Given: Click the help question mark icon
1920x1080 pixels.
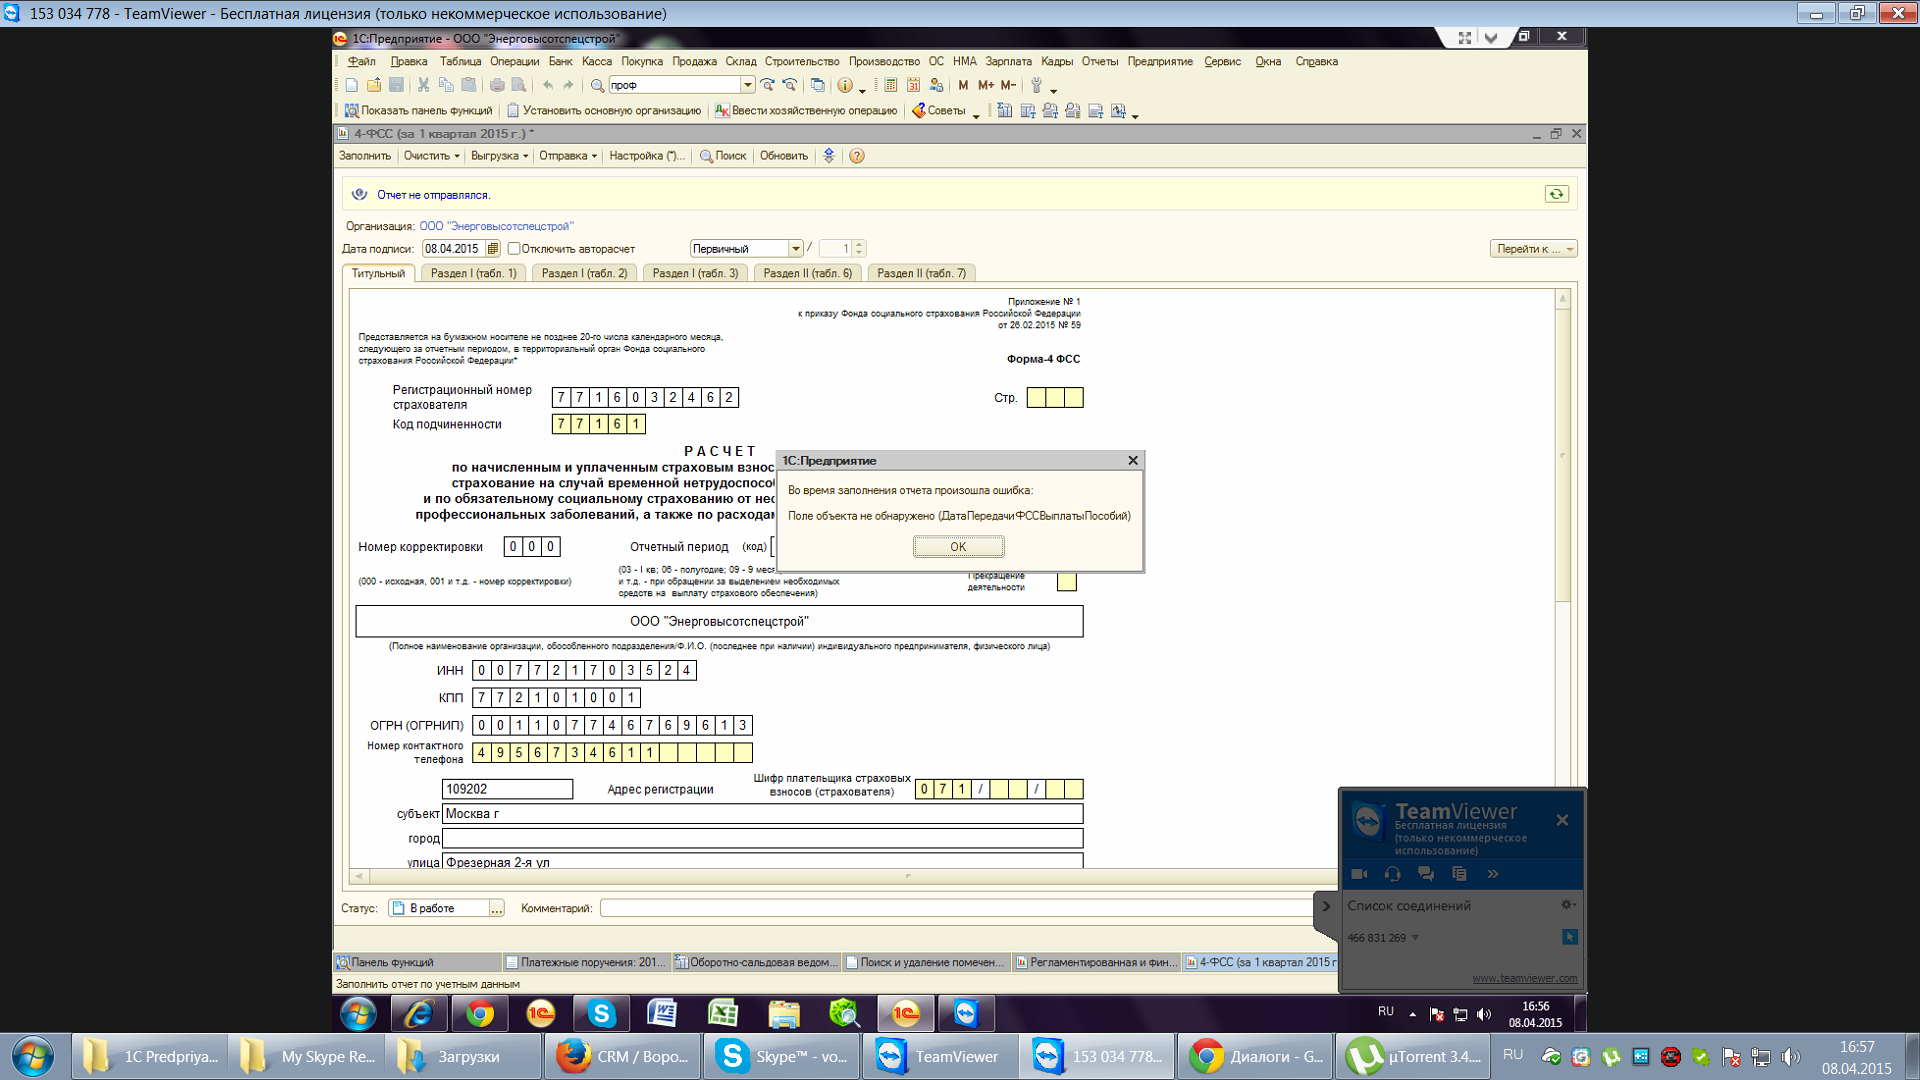Looking at the screenshot, I should click(857, 156).
